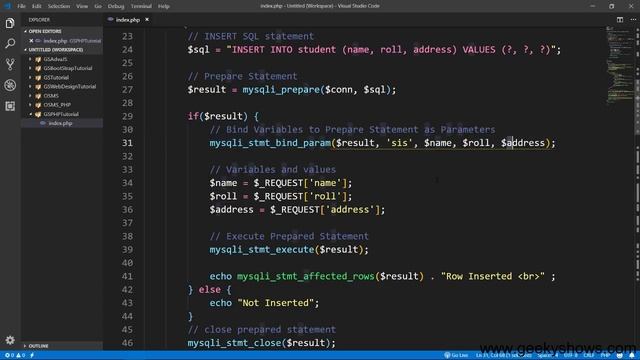The image size is (640, 360).
Task: Click the GSTutorial folder icon
Action: [x=38, y=78]
